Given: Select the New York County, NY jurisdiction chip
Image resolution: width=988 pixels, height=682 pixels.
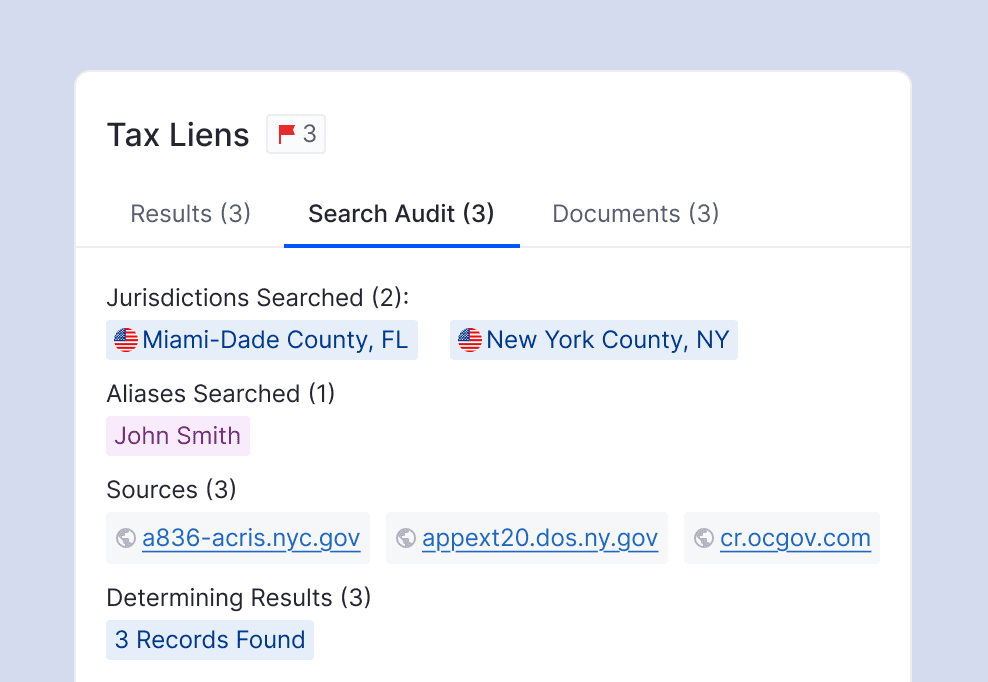Looking at the screenshot, I should click(593, 339).
